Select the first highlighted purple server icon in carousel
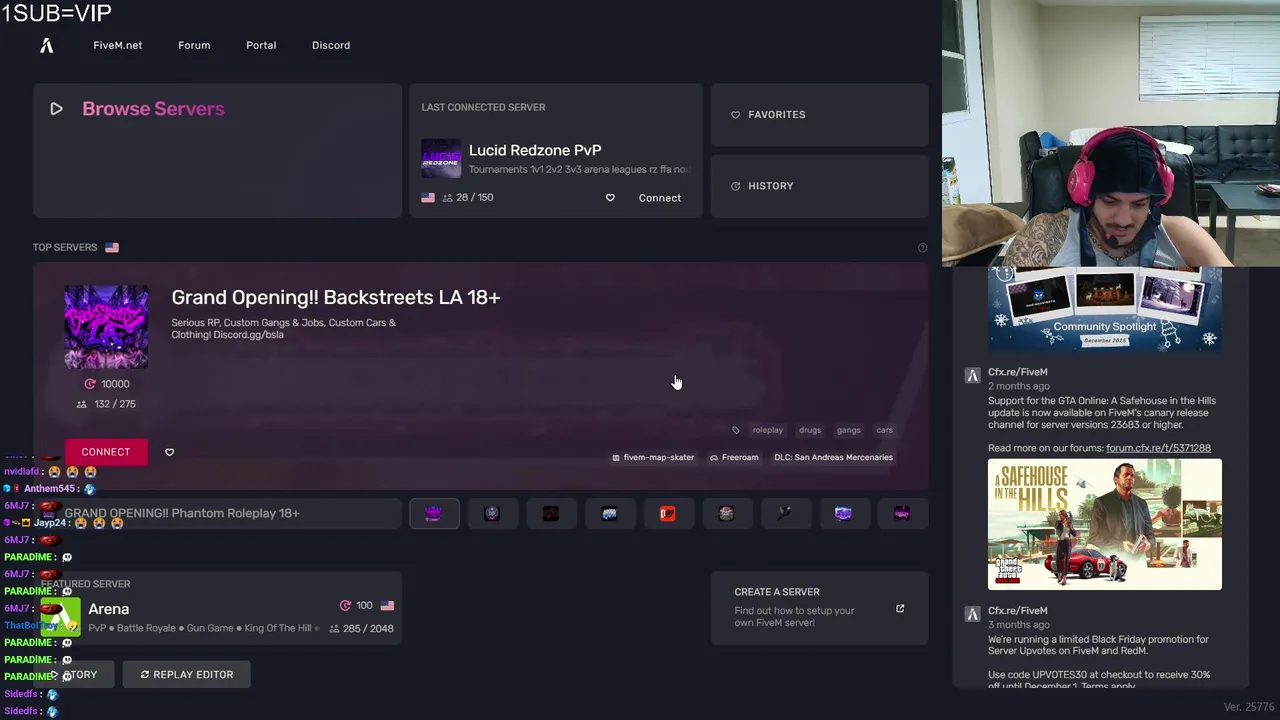Viewport: 1280px width, 720px height. pos(434,513)
